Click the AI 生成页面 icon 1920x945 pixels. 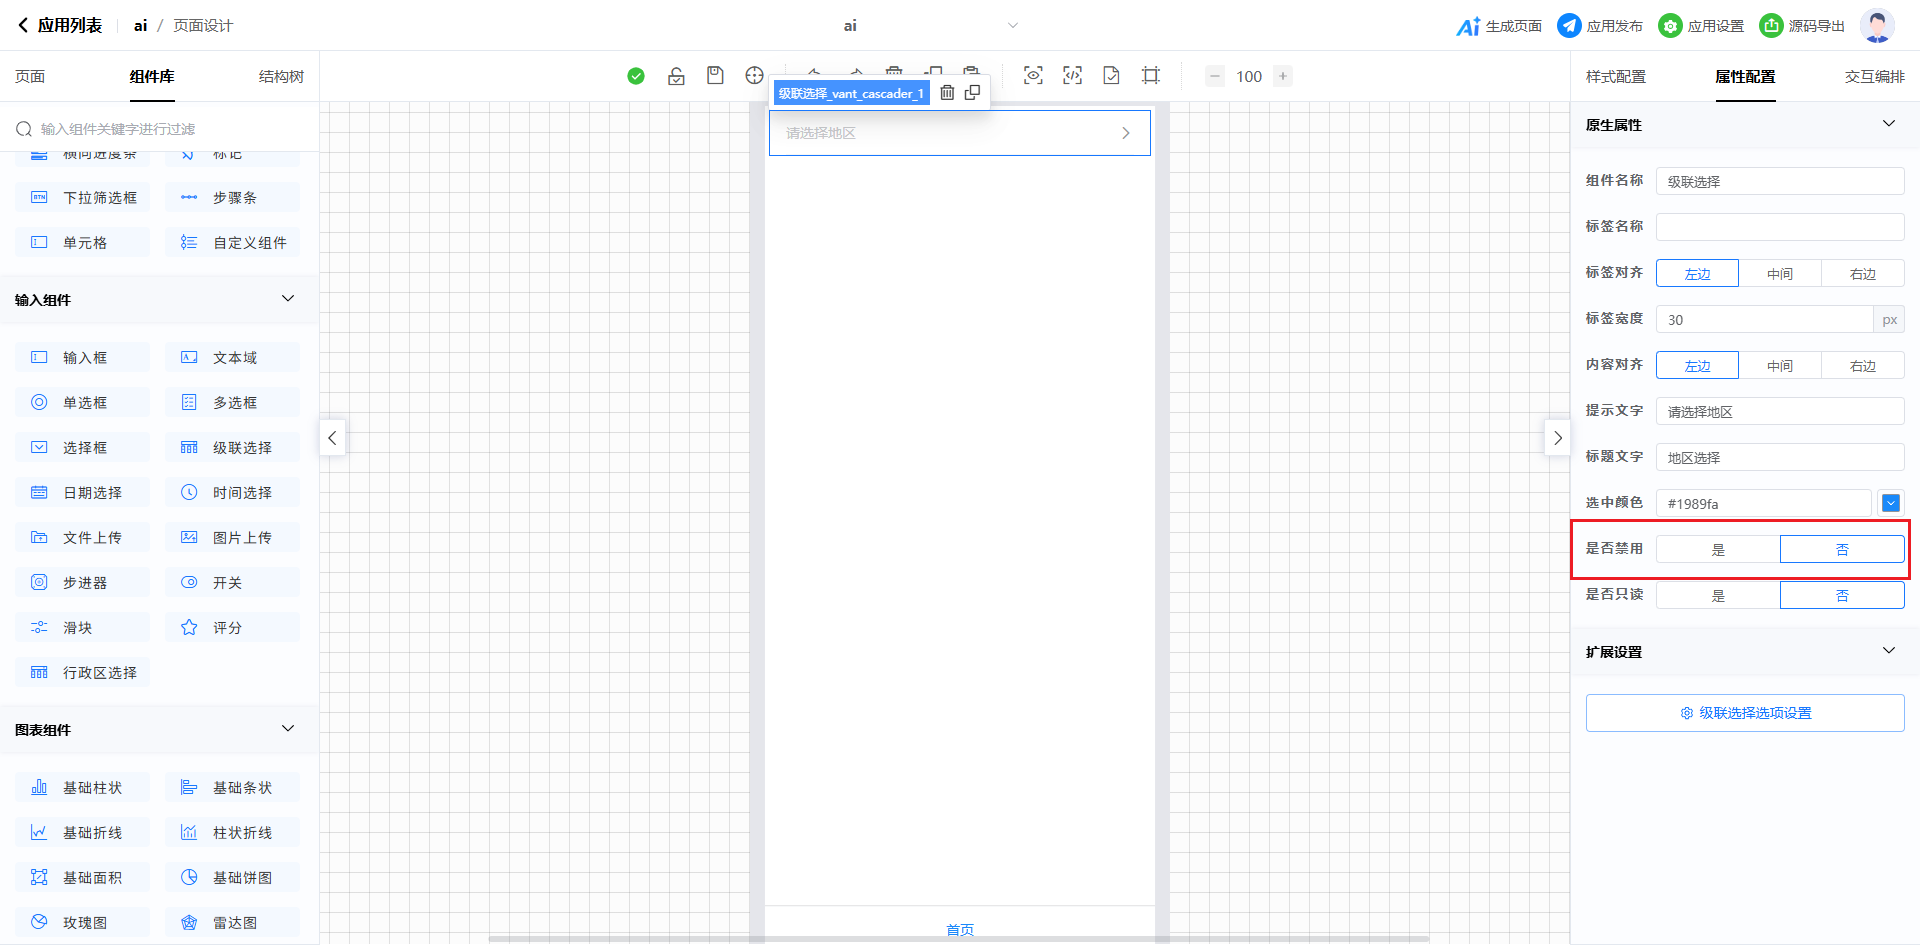tap(1467, 26)
